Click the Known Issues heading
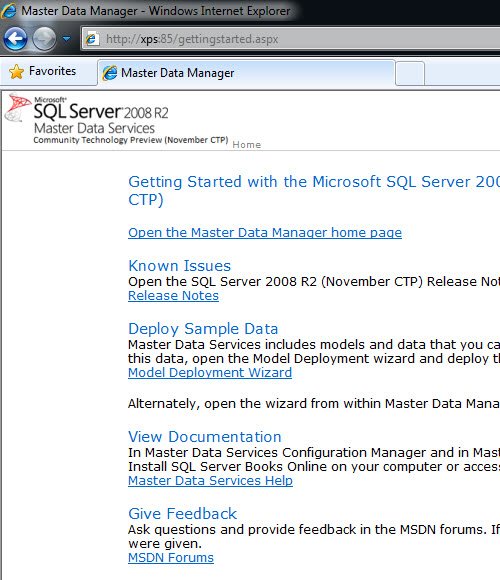This screenshot has height=580, width=500. [x=180, y=266]
